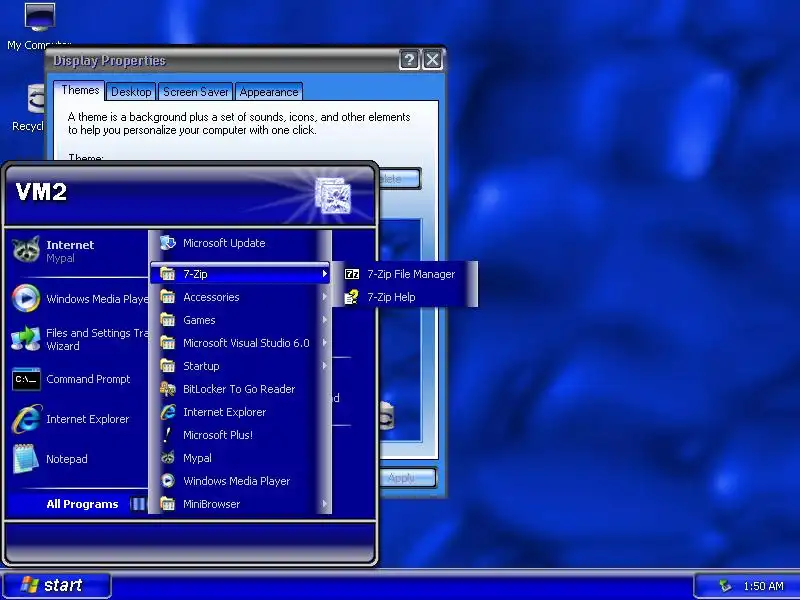Click the system tray network icon
Image resolution: width=800 pixels, height=600 pixels.
pyautogui.click(x=724, y=586)
